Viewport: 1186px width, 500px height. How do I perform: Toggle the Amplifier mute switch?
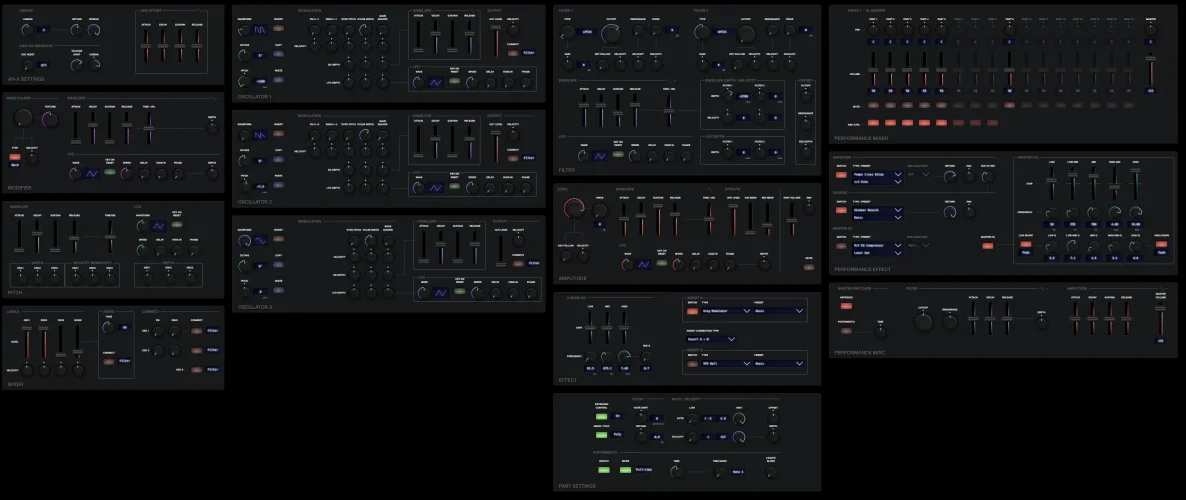806,266
